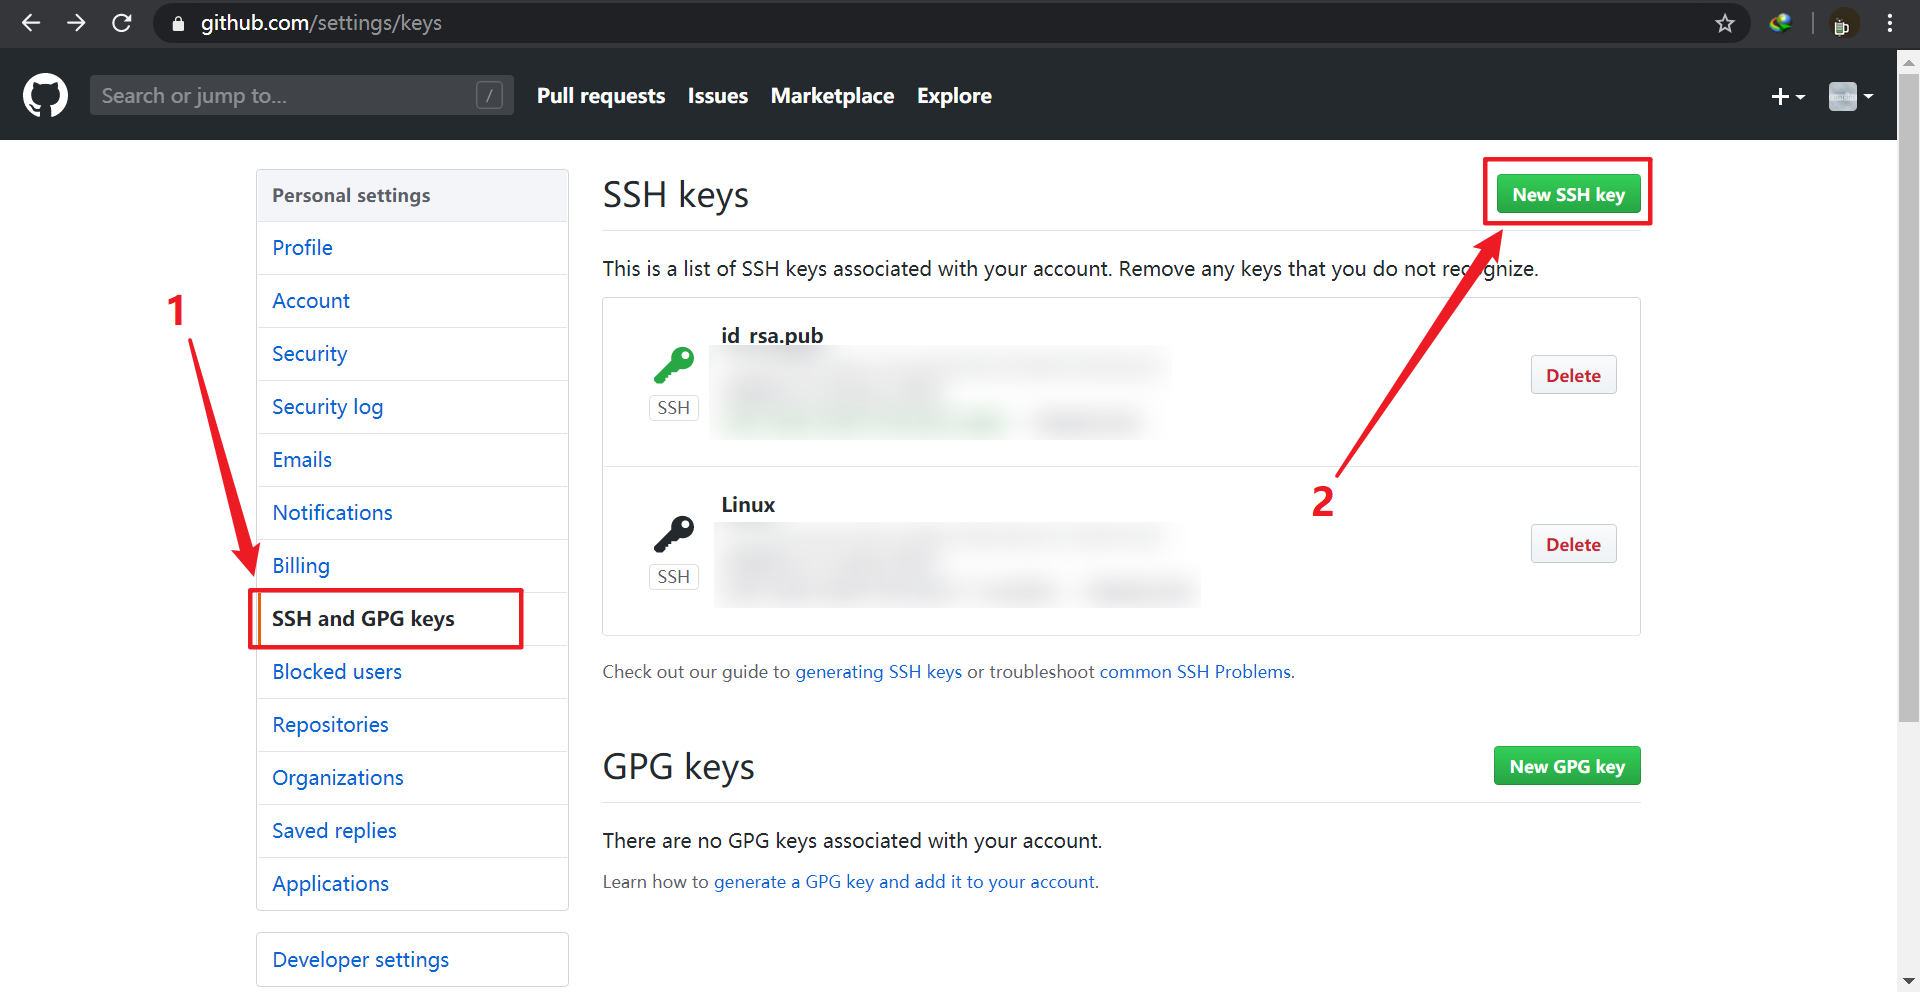Open the user avatar dropdown menu

pyautogui.click(x=1850, y=96)
